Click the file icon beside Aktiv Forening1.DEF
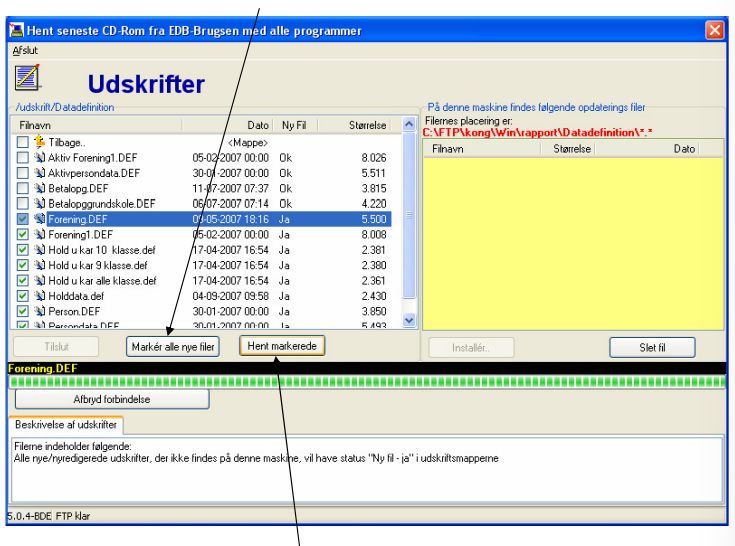This screenshot has height=546, width=735. 40,157
